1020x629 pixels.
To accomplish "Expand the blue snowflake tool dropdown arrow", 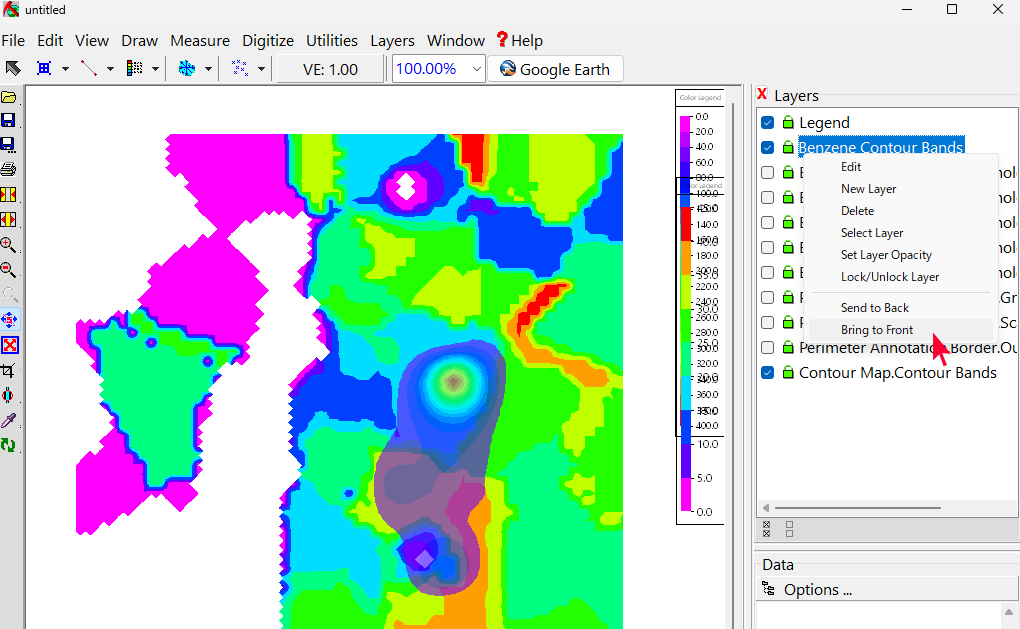I will point(208,69).
